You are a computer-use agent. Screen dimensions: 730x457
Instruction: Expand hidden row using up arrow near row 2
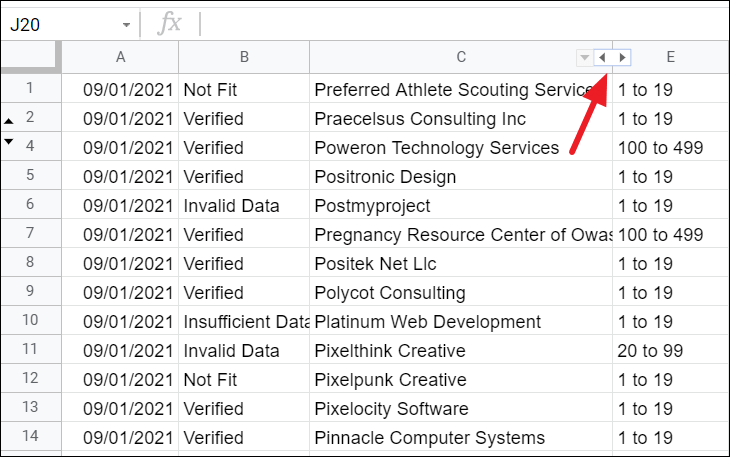[8, 121]
